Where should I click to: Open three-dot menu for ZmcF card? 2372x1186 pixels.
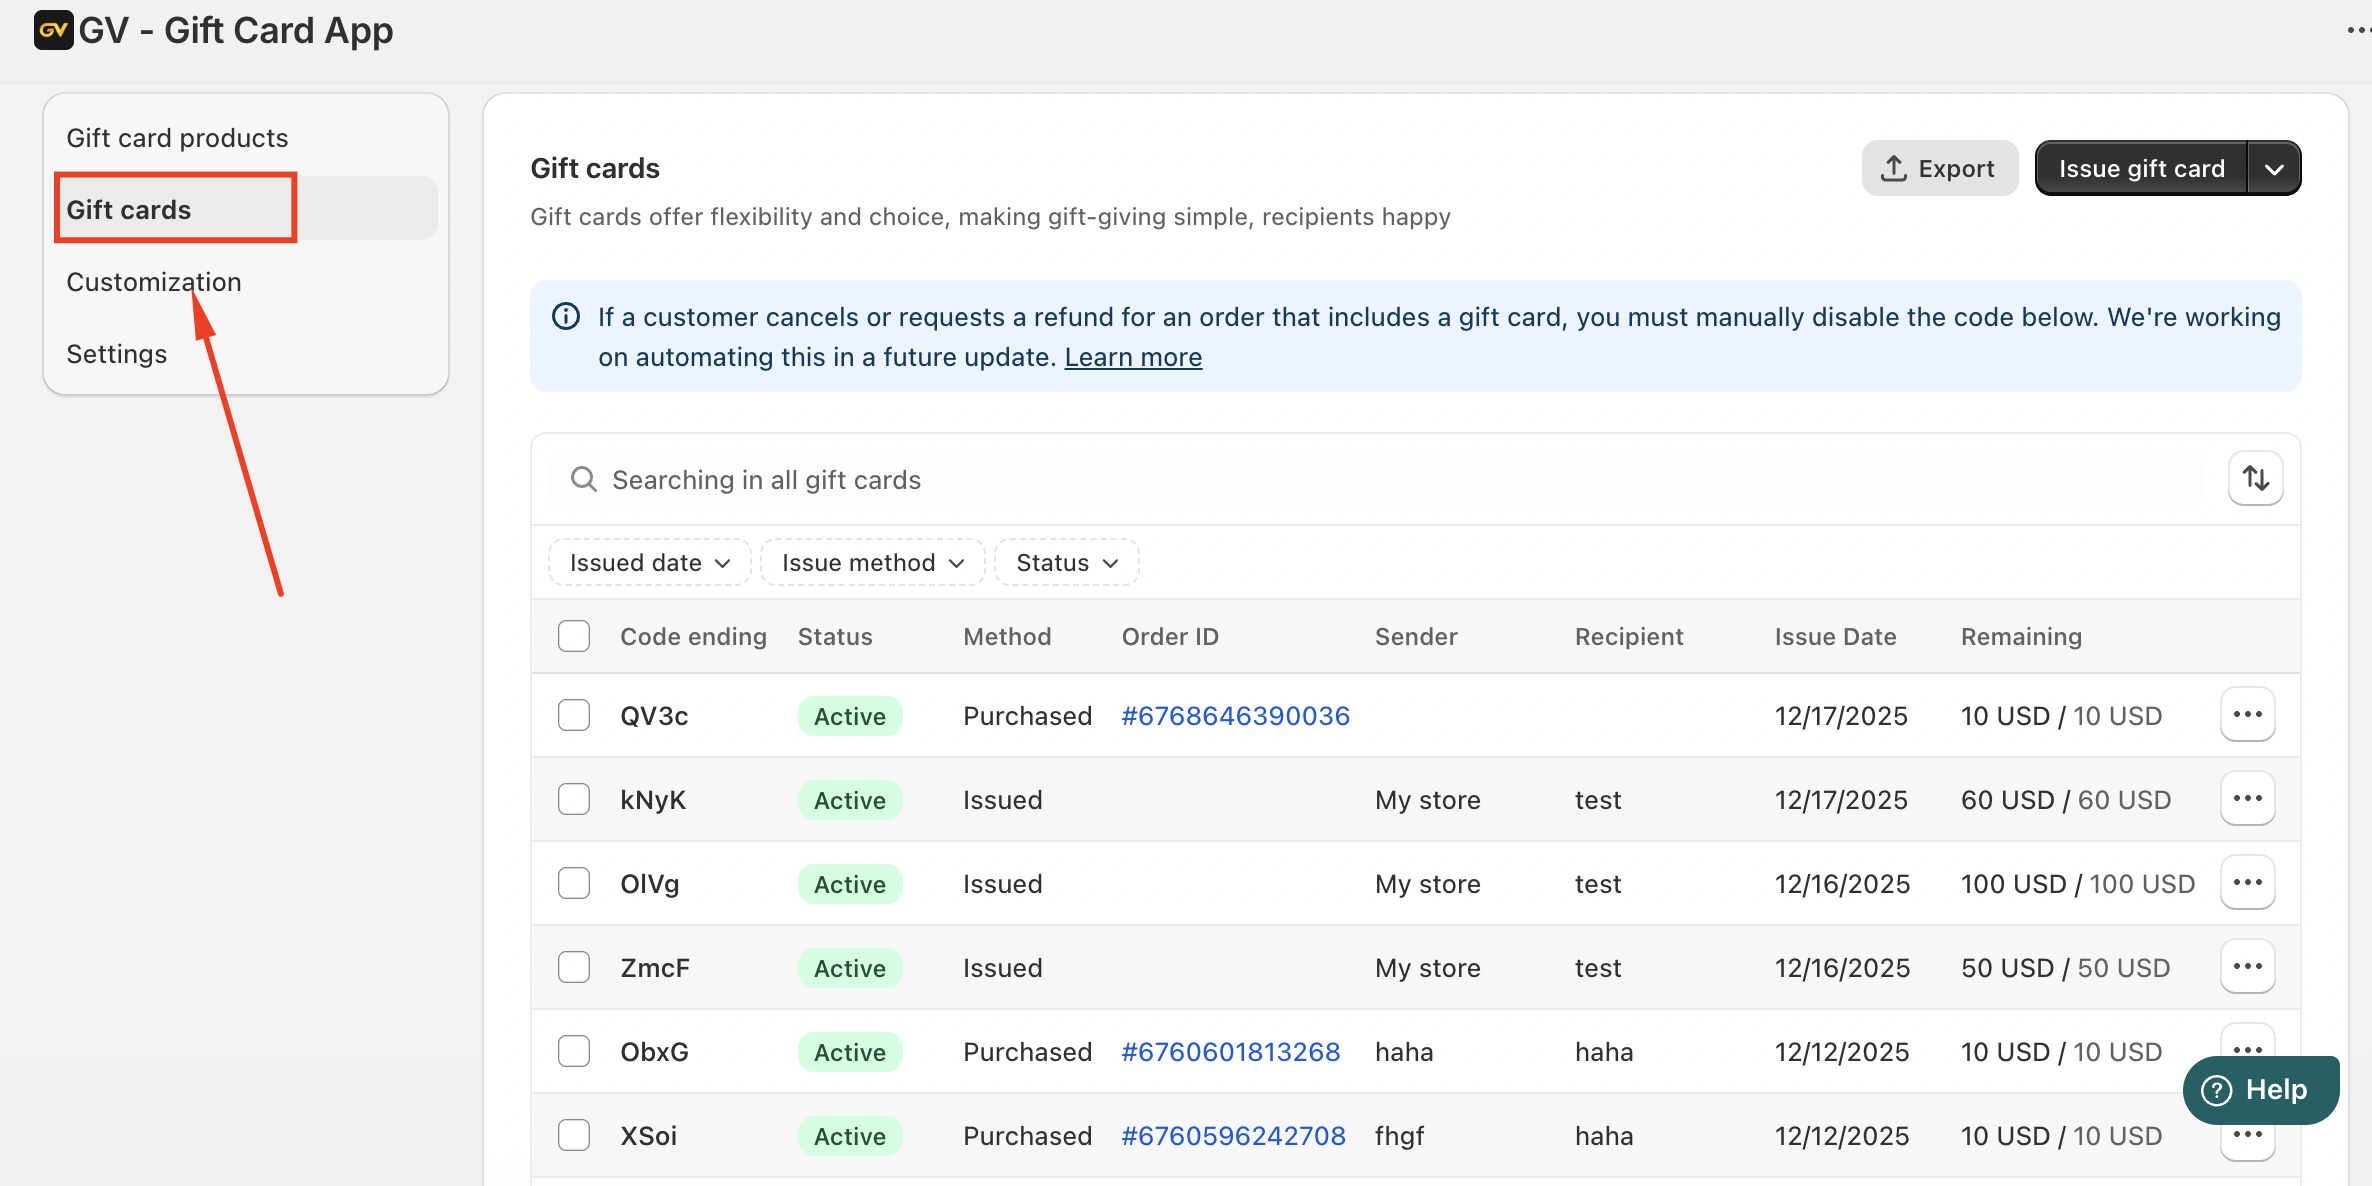tap(2247, 967)
